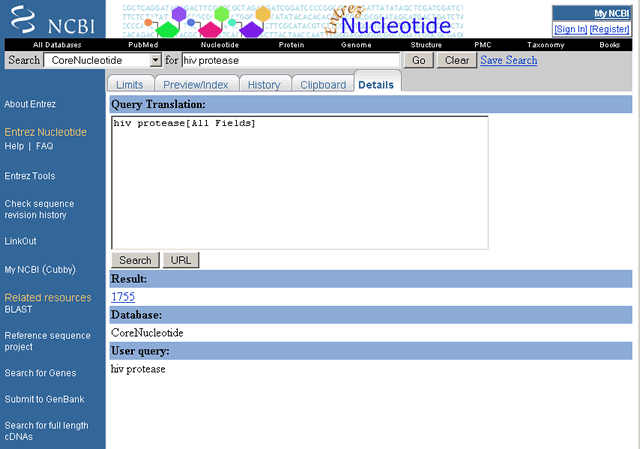Viewport: 640px width, 449px height.
Task: Open Taxonomy in top menu
Action: pos(546,45)
